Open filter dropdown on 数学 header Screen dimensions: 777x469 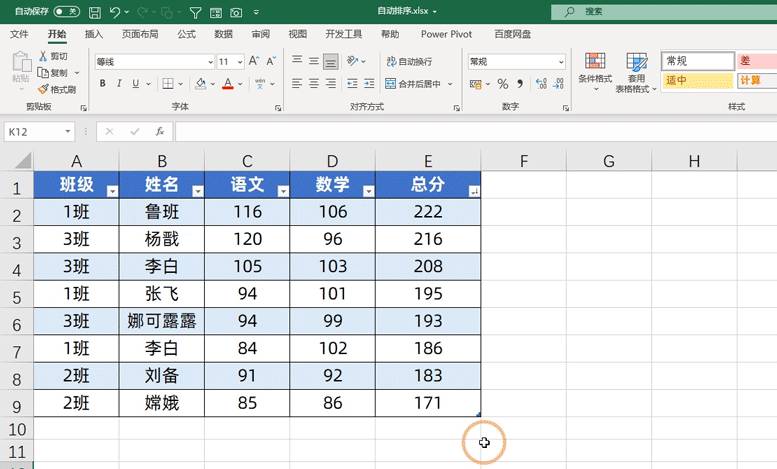click(369, 191)
